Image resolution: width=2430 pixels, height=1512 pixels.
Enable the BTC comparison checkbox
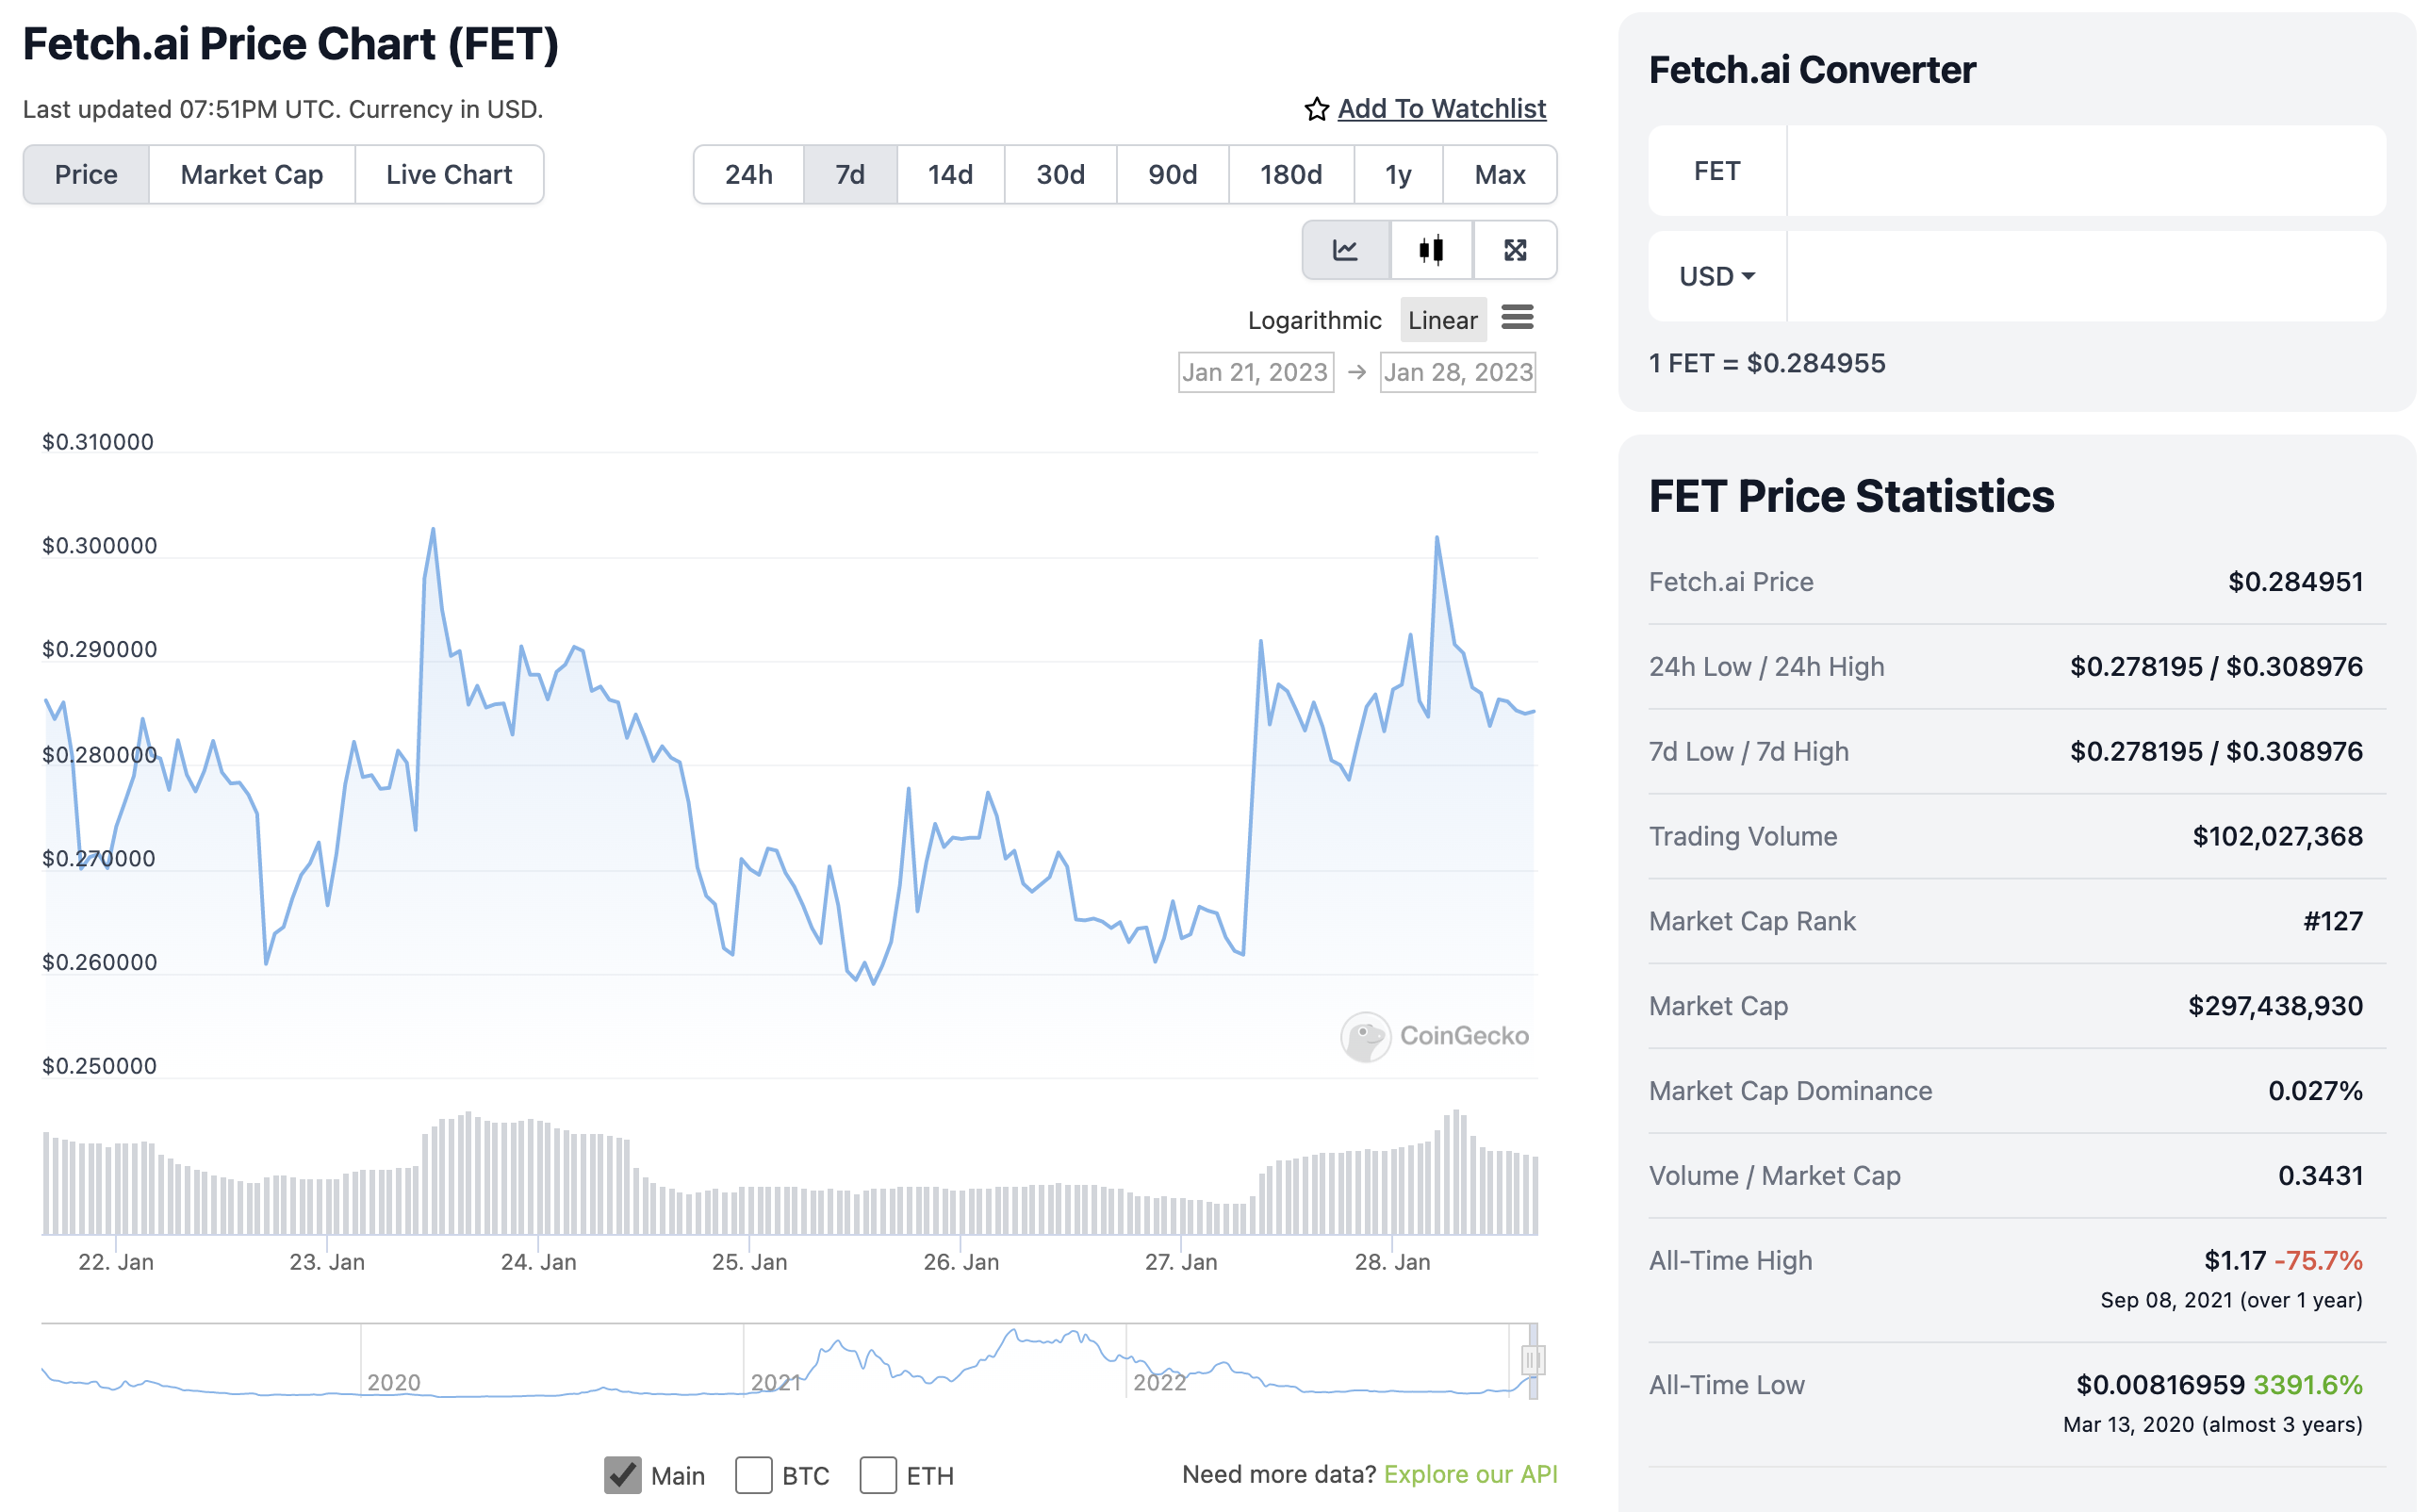pos(753,1475)
